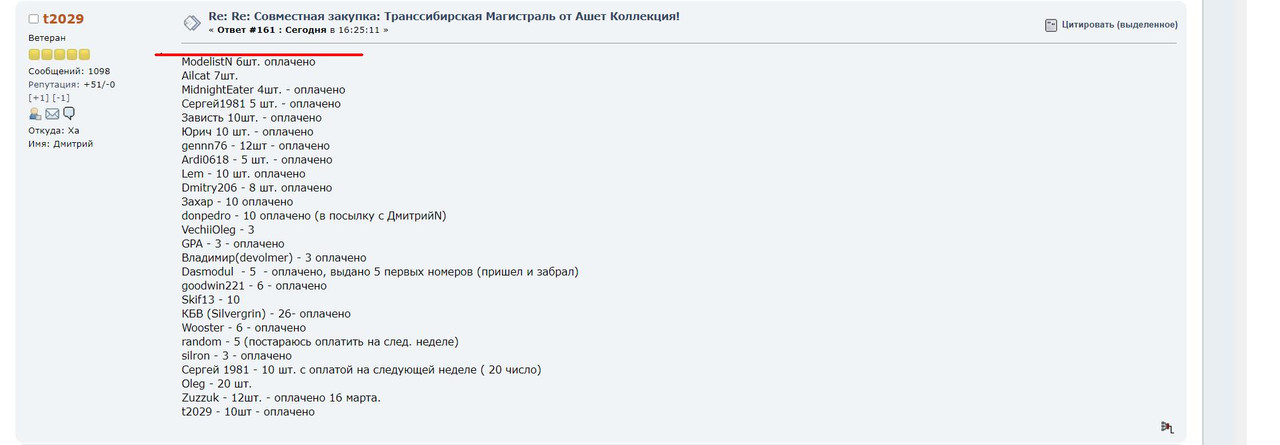Open the t2029 user profile link

(x=63, y=19)
